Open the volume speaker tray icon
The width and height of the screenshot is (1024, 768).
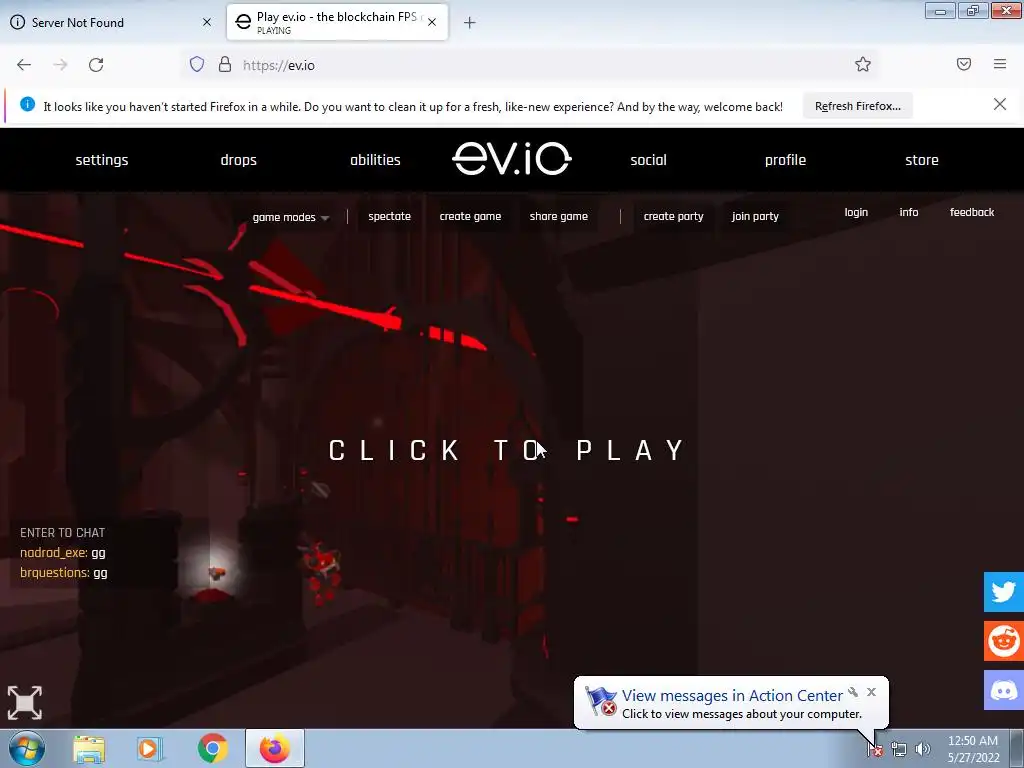[x=922, y=749]
